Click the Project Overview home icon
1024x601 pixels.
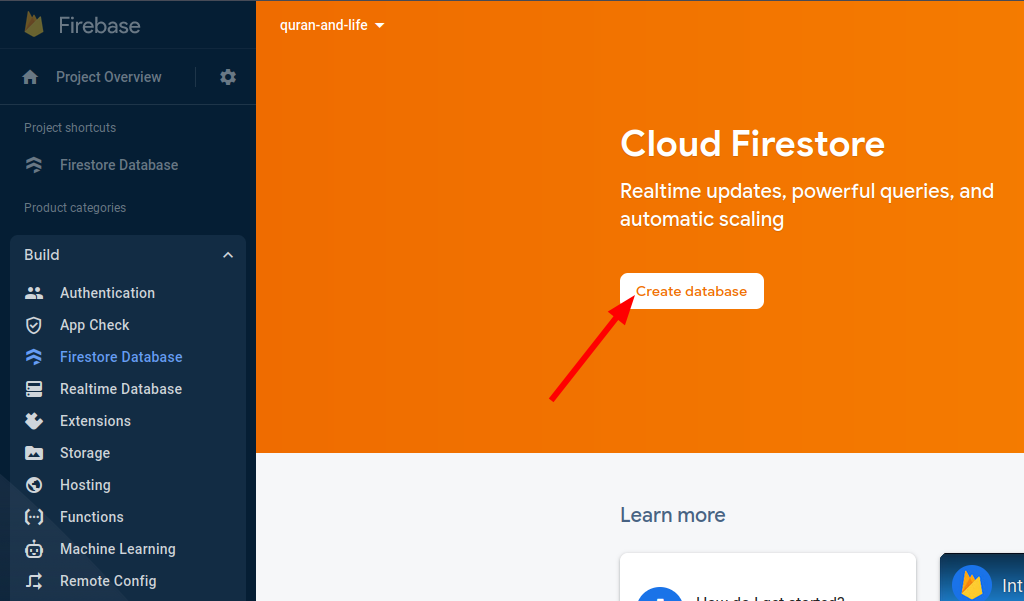pyautogui.click(x=30, y=77)
